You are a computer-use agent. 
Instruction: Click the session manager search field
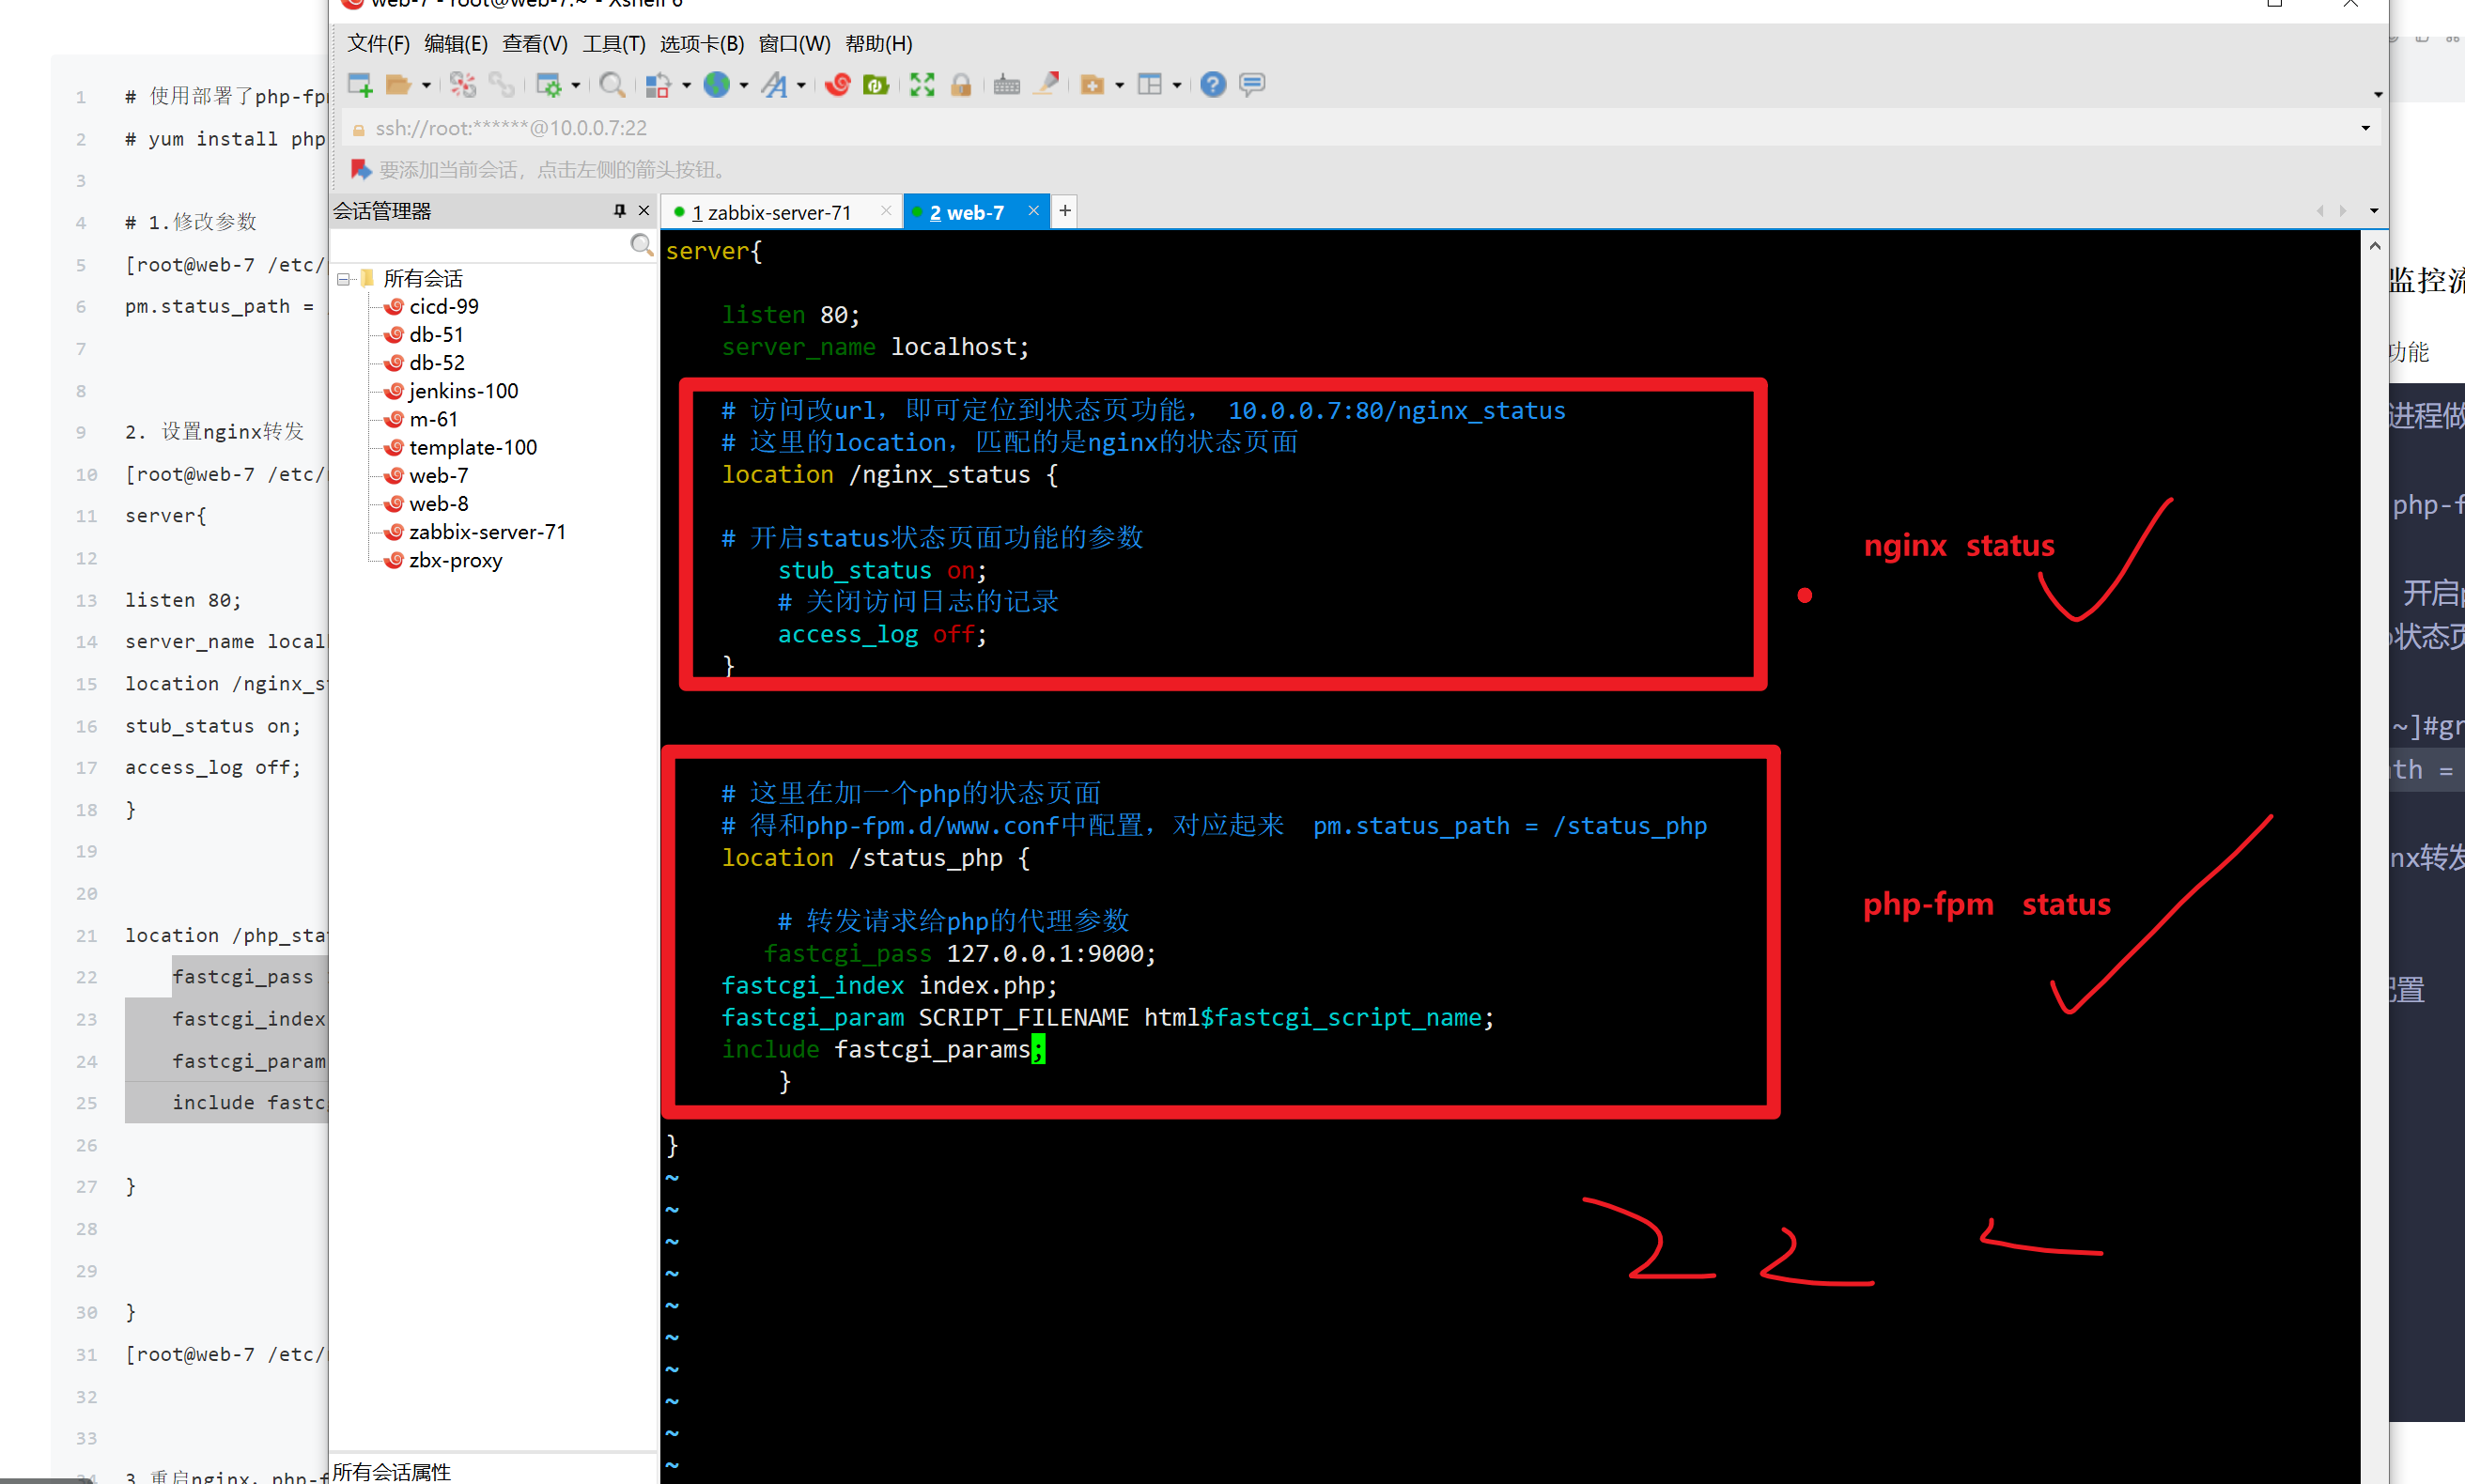(480, 245)
